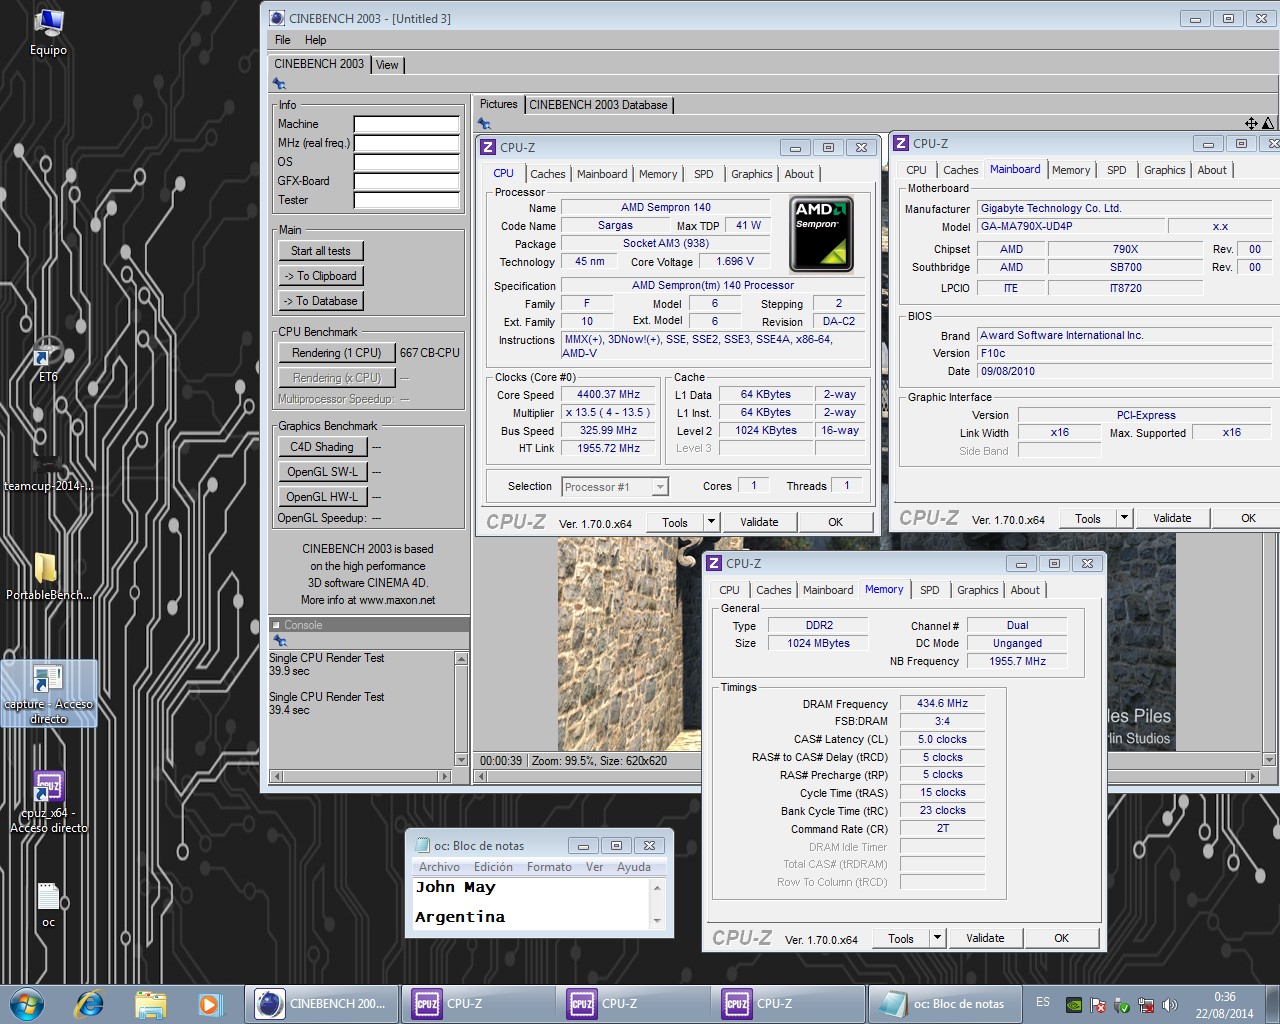Switch to CINEBENCH 2003 Database tab
1280x1024 pixels.
598,105
